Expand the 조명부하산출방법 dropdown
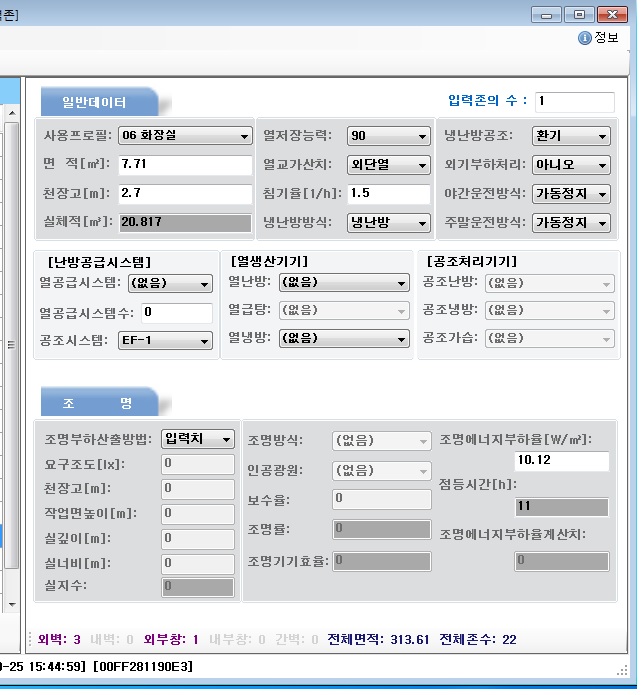643x695 pixels. 198,439
